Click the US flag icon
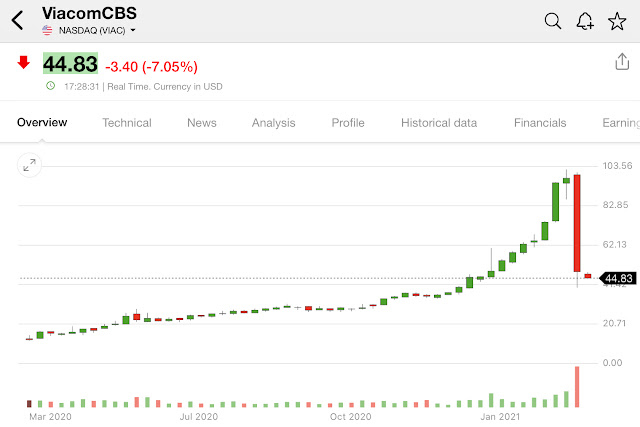The width and height of the screenshot is (640, 427). [x=47, y=30]
